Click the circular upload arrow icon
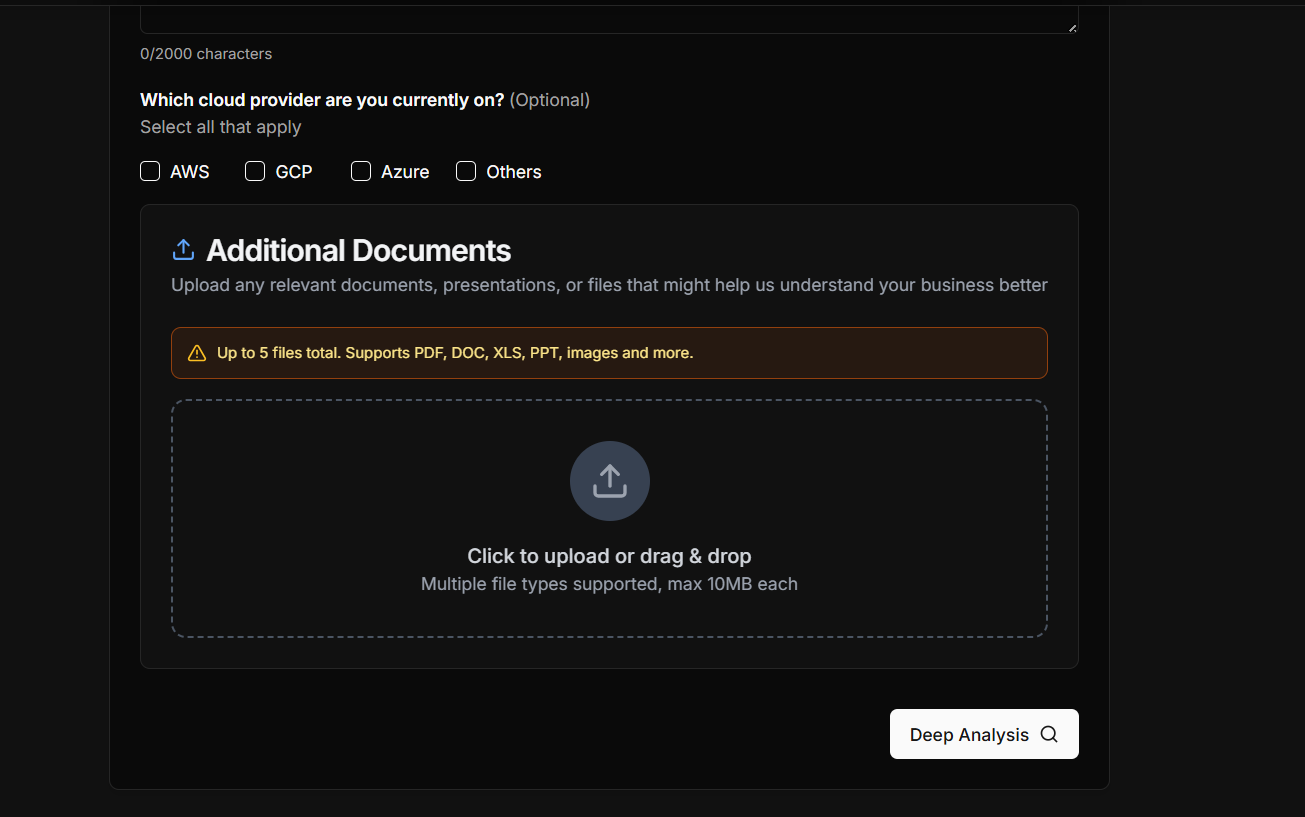 [609, 481]
